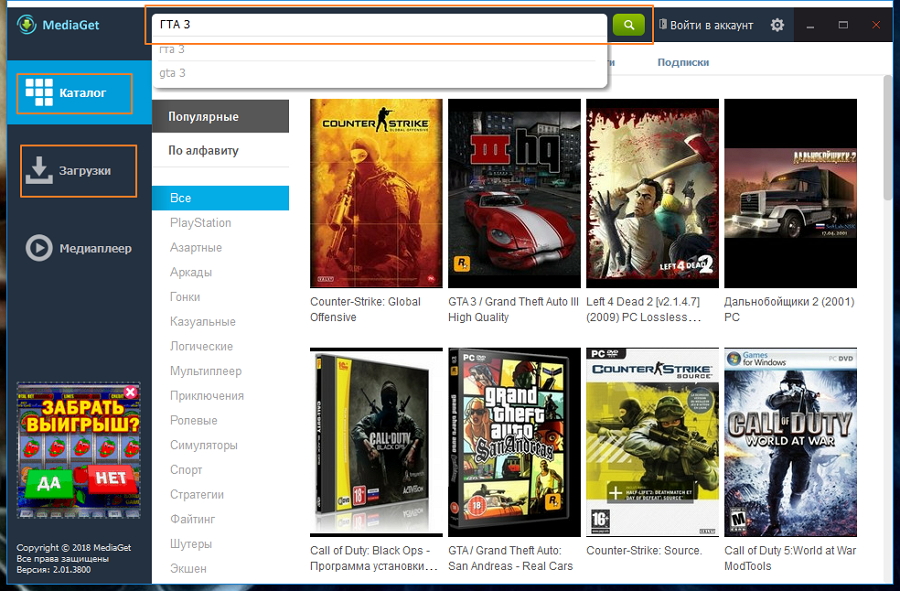
Task: Click into the search field containing ГТА 3
Action: (x=379, y=25)
